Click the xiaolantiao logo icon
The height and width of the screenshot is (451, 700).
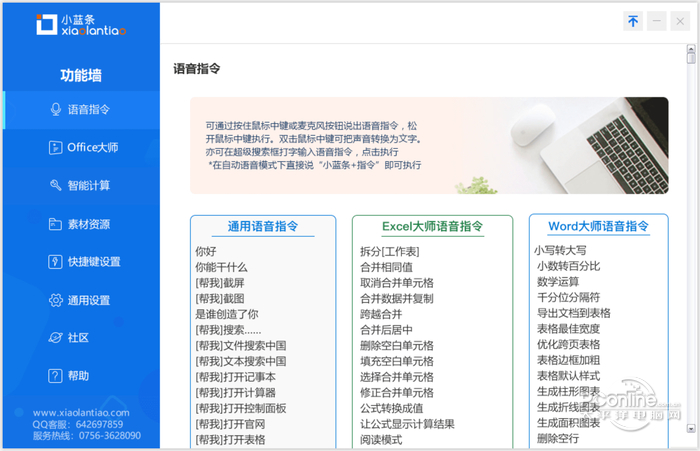(46, 24)
